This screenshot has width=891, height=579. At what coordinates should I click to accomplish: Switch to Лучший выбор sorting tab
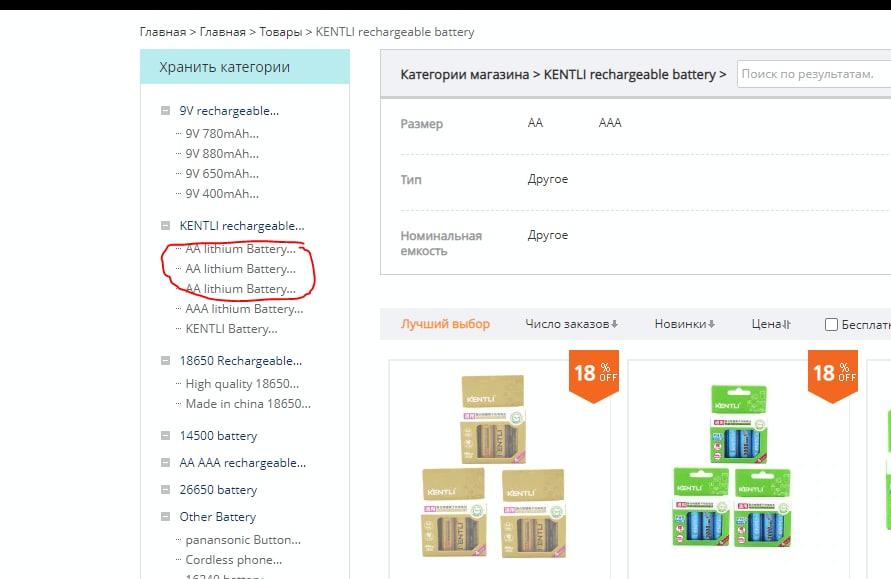point(445,324)
